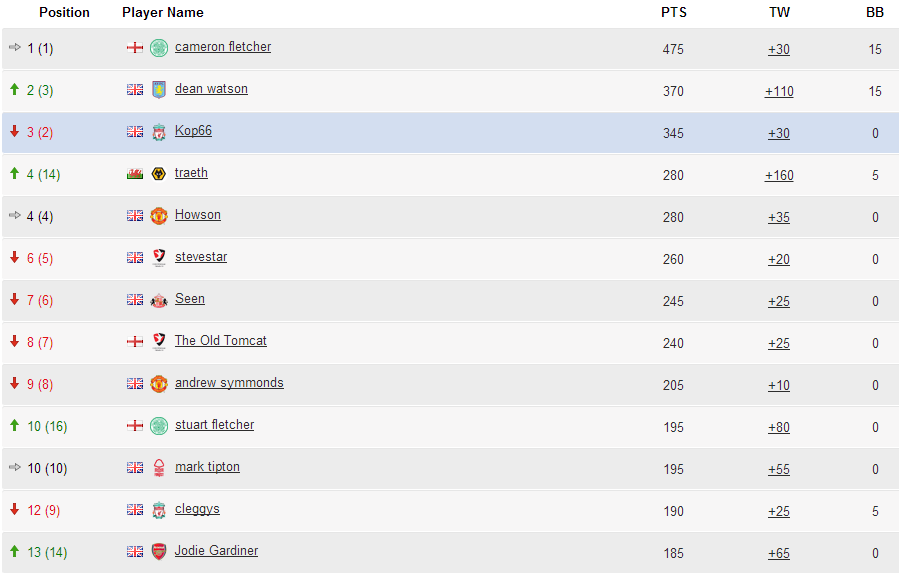Open +160 this-week points for traeth
The height and width of the screenshot is (573, 899).
[779, 176]
